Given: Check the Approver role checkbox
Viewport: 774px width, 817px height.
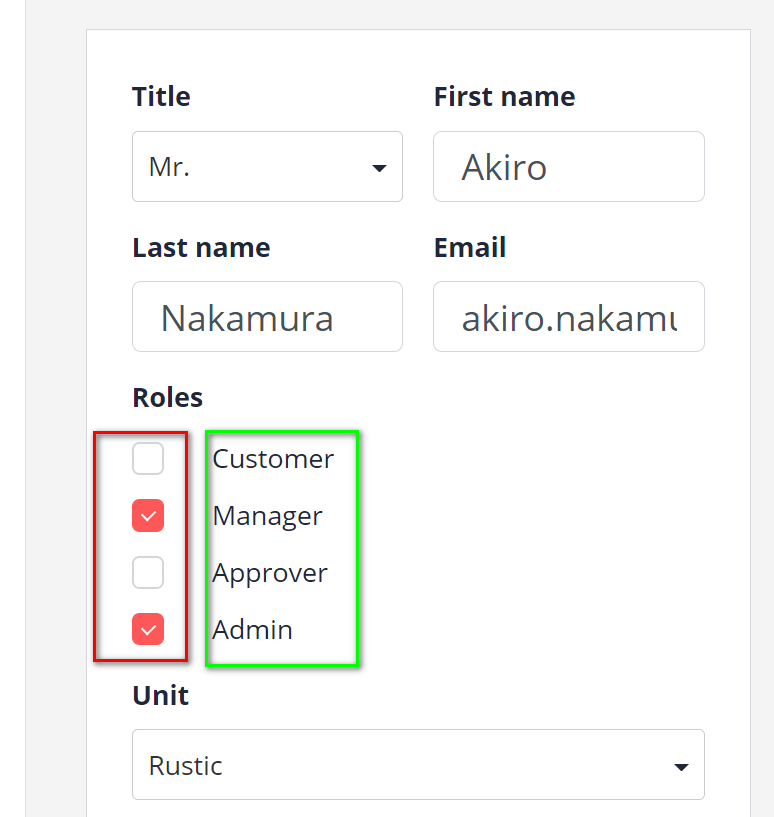Looking at the screenshot, I should pos(147,572).
